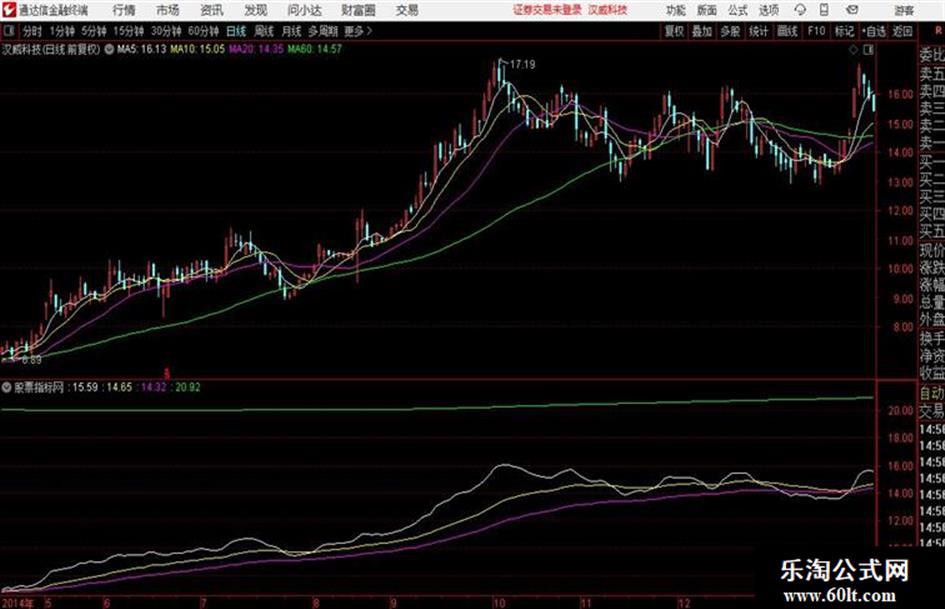945x609 pixels.
Task: Open the mail envelope icon
Action: pos(852,10)
